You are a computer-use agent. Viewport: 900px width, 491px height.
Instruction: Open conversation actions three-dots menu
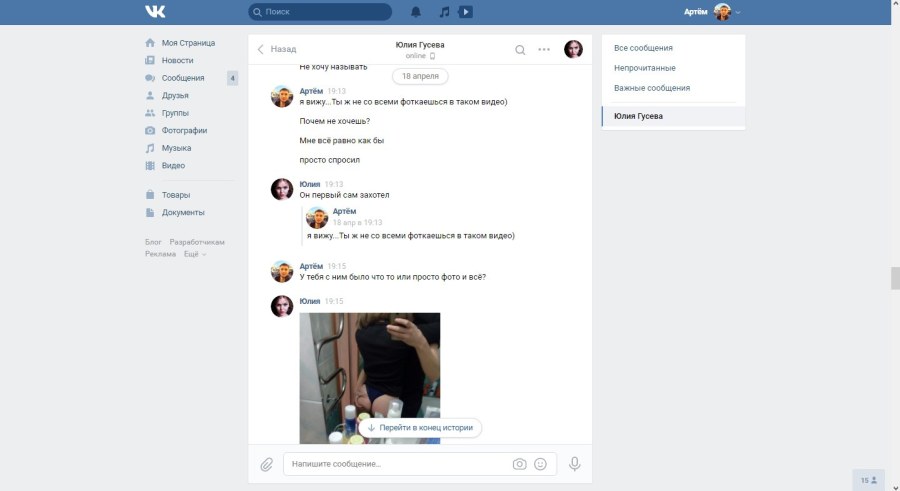[x=544, y=50]
